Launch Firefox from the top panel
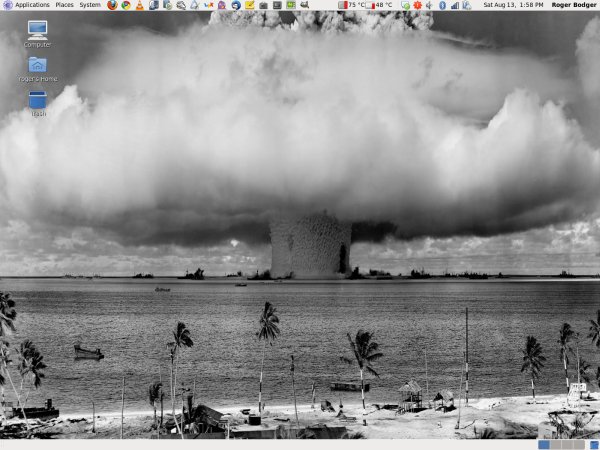The height and width of the screenshot is (450, 600). tap(112, 5)
